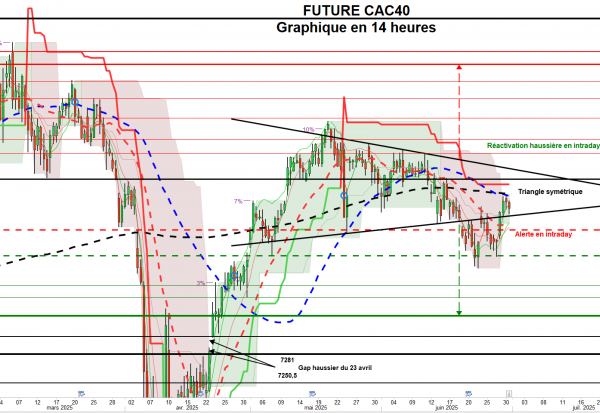Click the Gap haussier du 23 avril label

point(335,367)
